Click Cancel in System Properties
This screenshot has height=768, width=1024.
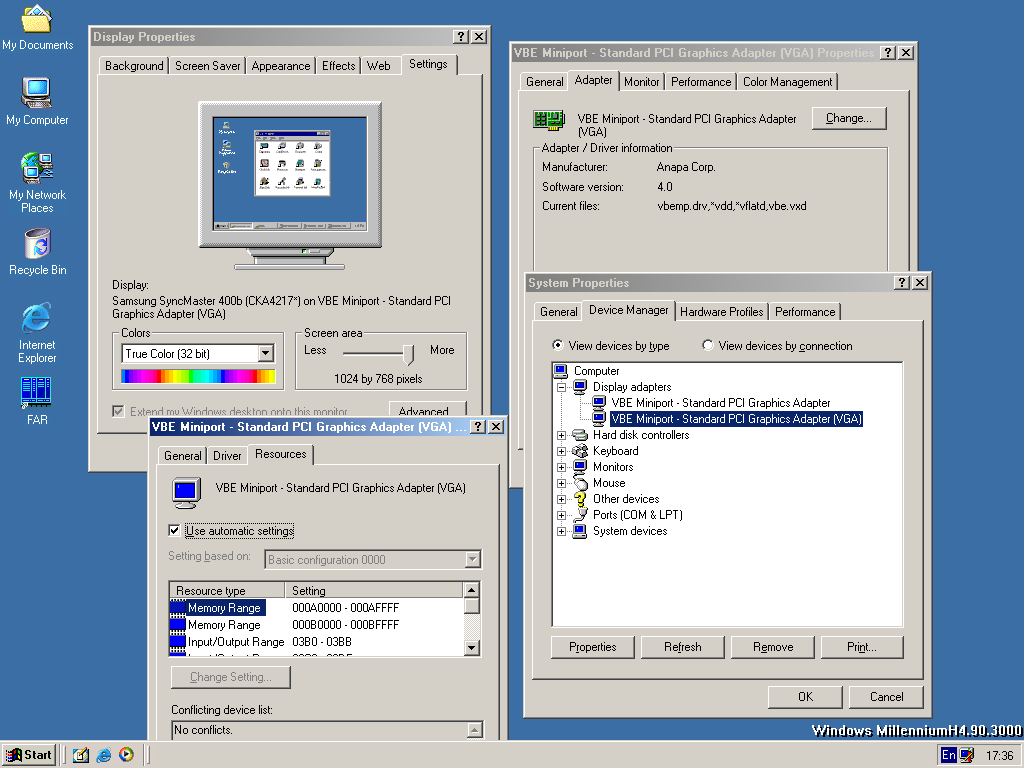(x=886, y=697)
